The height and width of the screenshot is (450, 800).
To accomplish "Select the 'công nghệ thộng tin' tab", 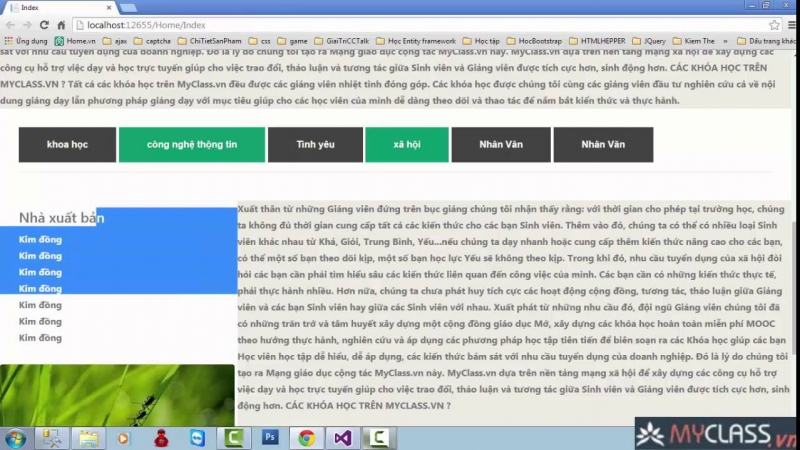I will [191, 145].
